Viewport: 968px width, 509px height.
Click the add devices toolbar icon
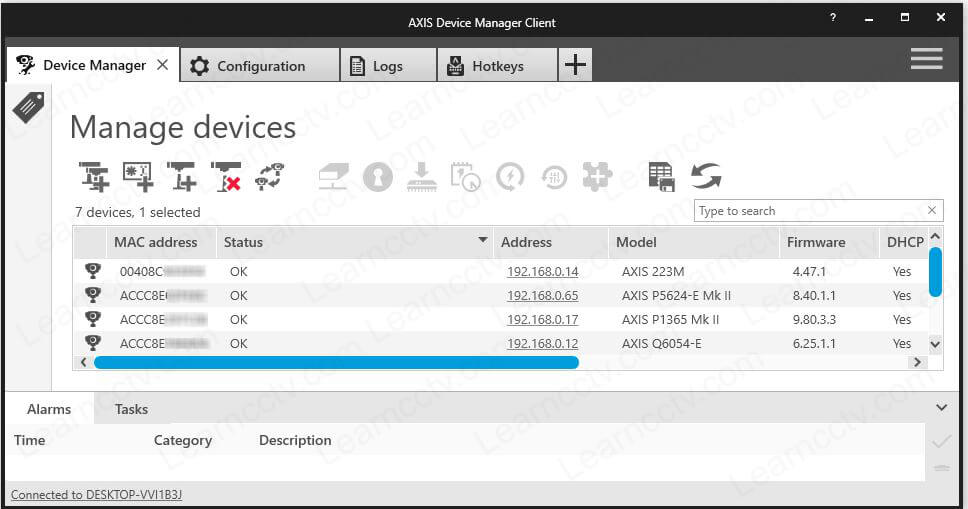[94, 177]
